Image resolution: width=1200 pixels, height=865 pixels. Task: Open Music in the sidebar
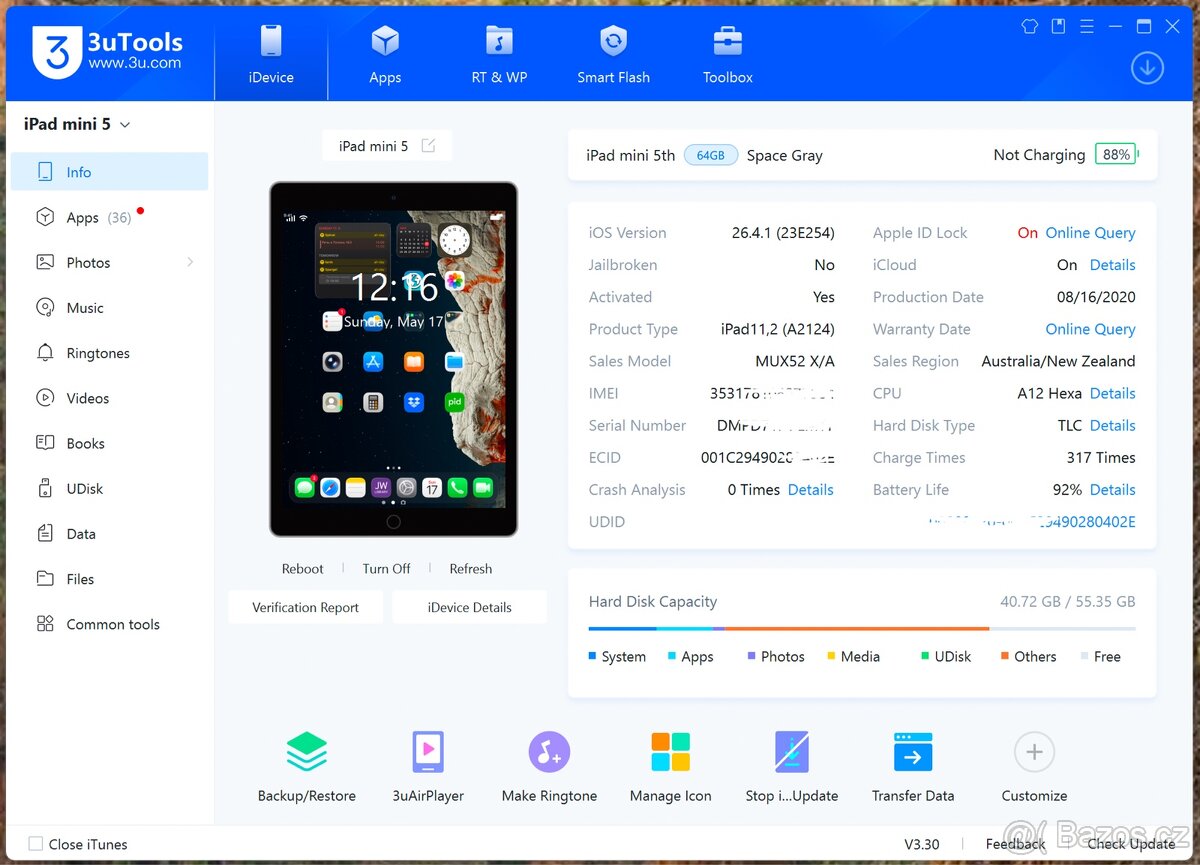coord(109,308)
